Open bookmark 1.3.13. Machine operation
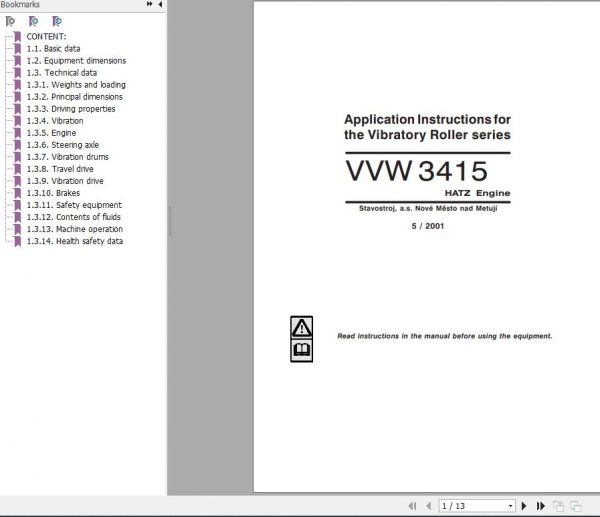Image resolution: width=600 pixels, height=517 pixels. 75,229
